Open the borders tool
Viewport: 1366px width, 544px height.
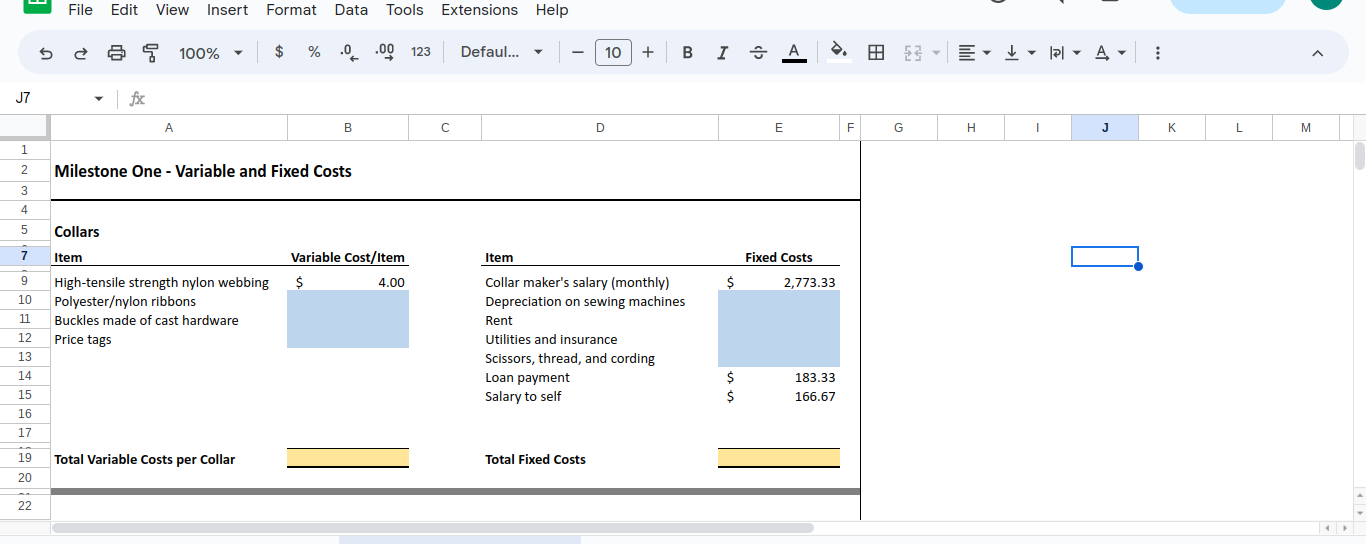coord(876,52)
